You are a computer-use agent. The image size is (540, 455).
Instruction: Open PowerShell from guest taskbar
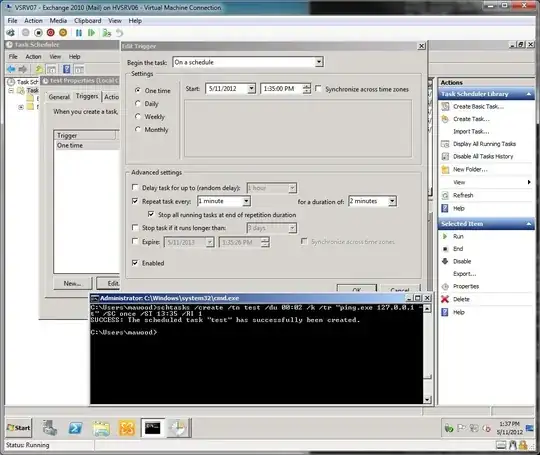[x=75, y=428]
